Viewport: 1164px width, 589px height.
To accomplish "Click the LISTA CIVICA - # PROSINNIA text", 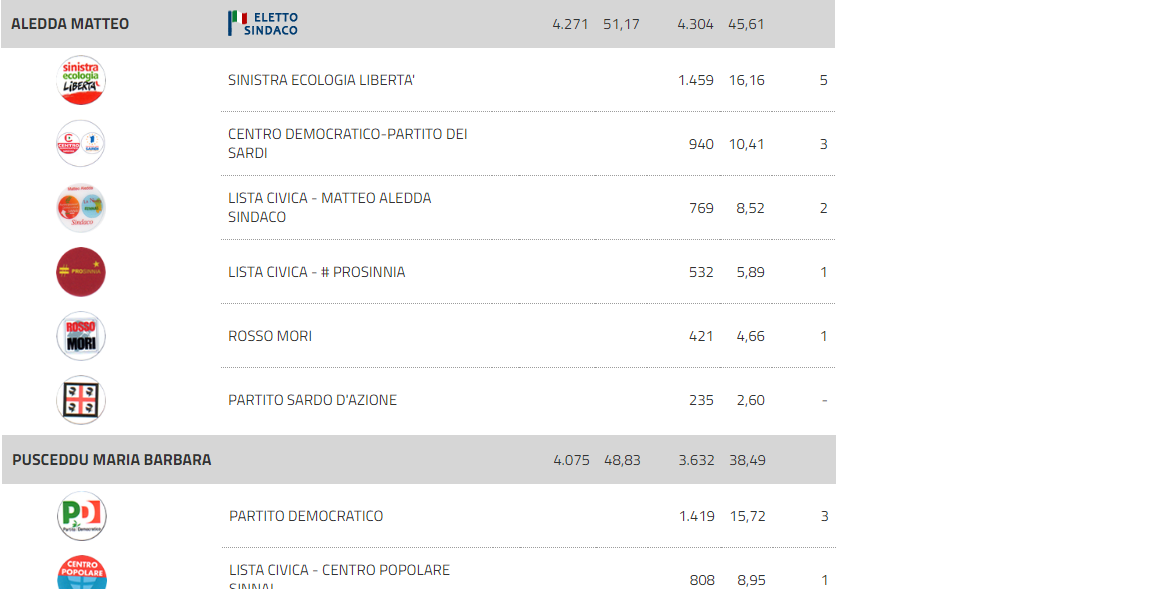I will [316, 272].
